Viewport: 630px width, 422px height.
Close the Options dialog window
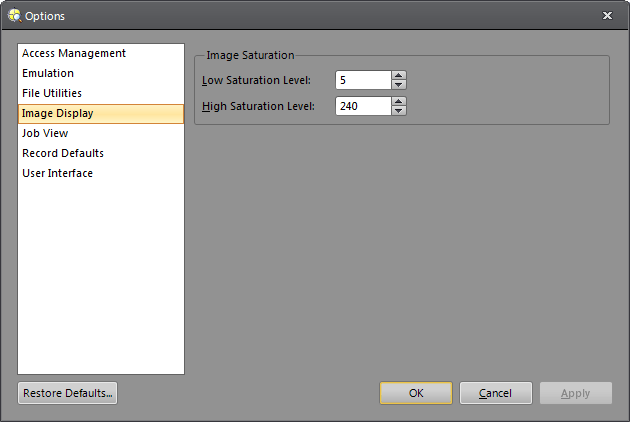pyautogui.click(x=607, y=15)
